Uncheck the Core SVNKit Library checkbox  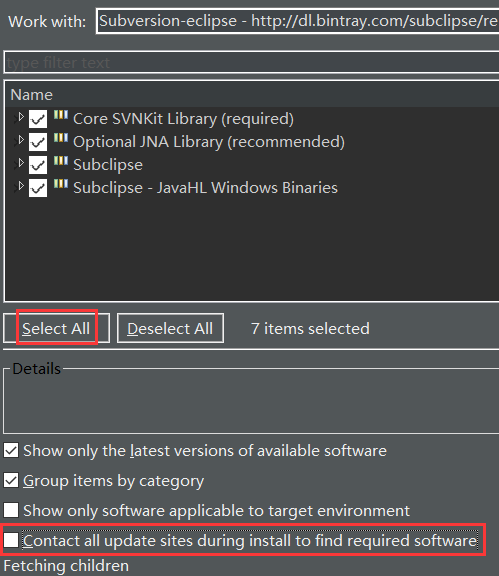tap(38, 119)
